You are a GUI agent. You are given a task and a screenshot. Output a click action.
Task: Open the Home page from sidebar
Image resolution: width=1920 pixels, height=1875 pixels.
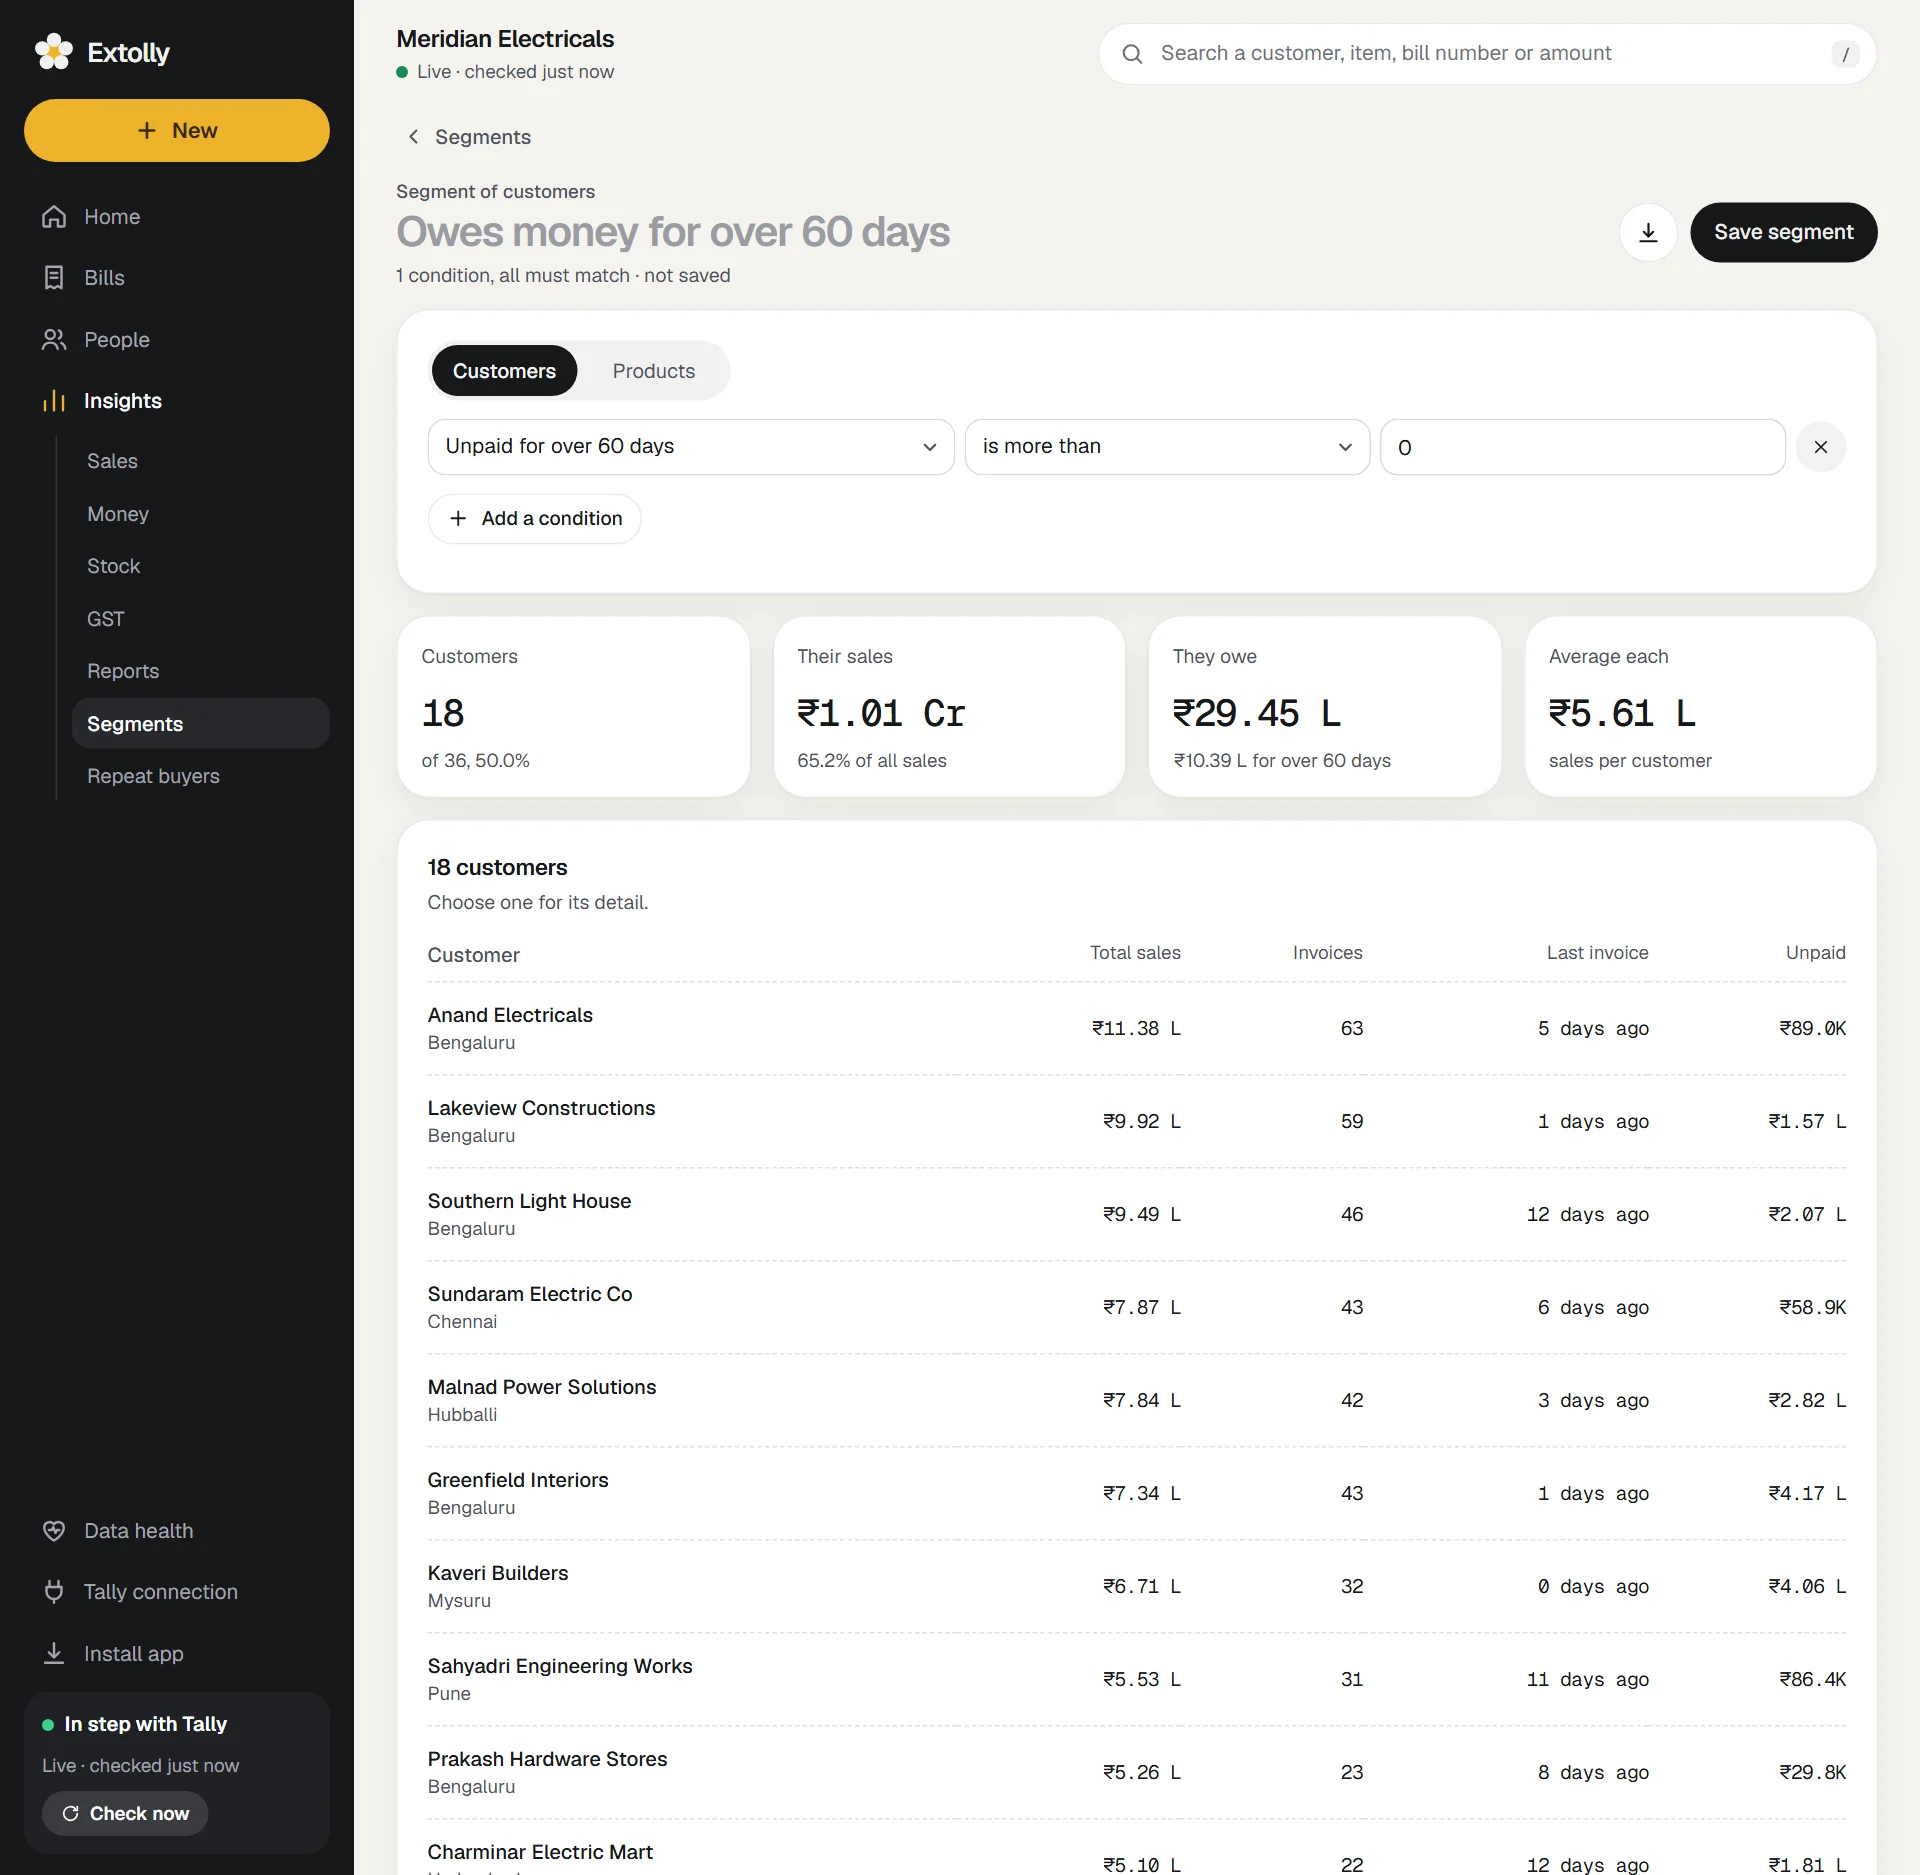[177, 217]
